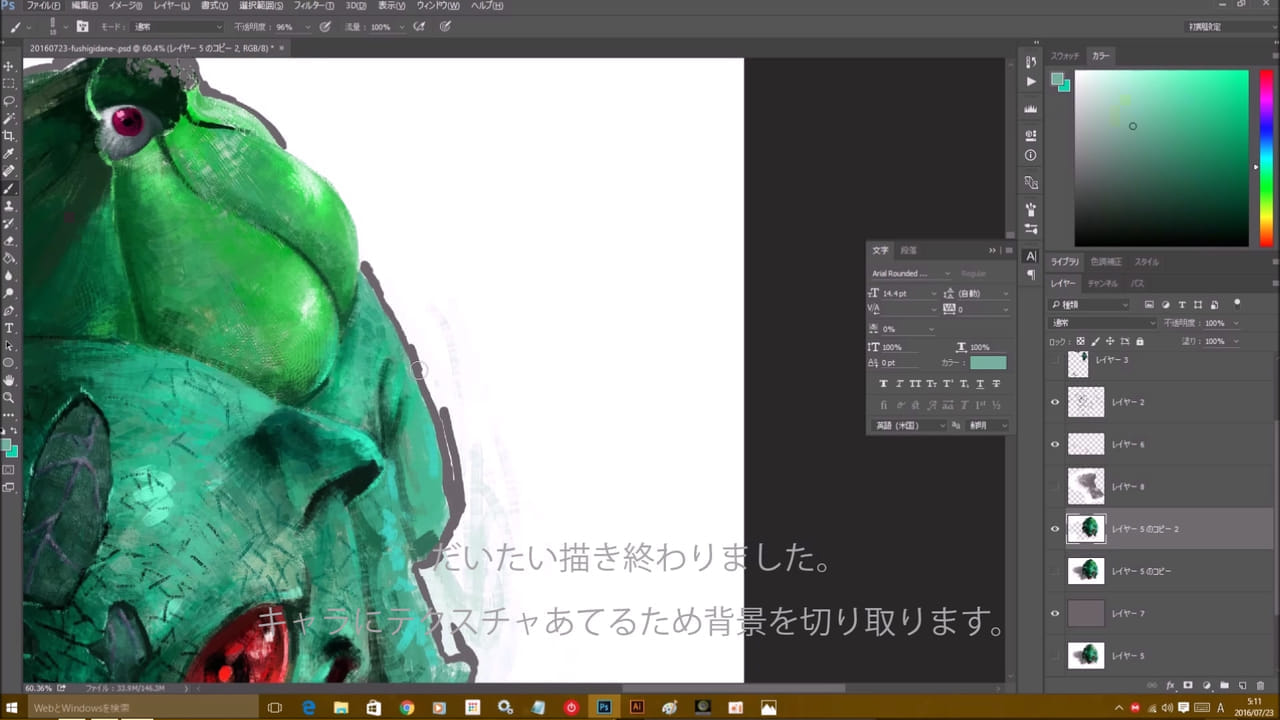This screenshot has width=1280, height=720.
Task: Switch to the チャンネル tab
Action: 1102,283
